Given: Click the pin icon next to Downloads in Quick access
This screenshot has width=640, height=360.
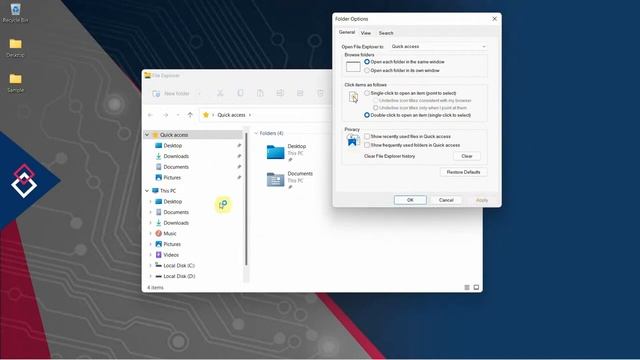Looking at the screenshot, I should pos(239,156).
